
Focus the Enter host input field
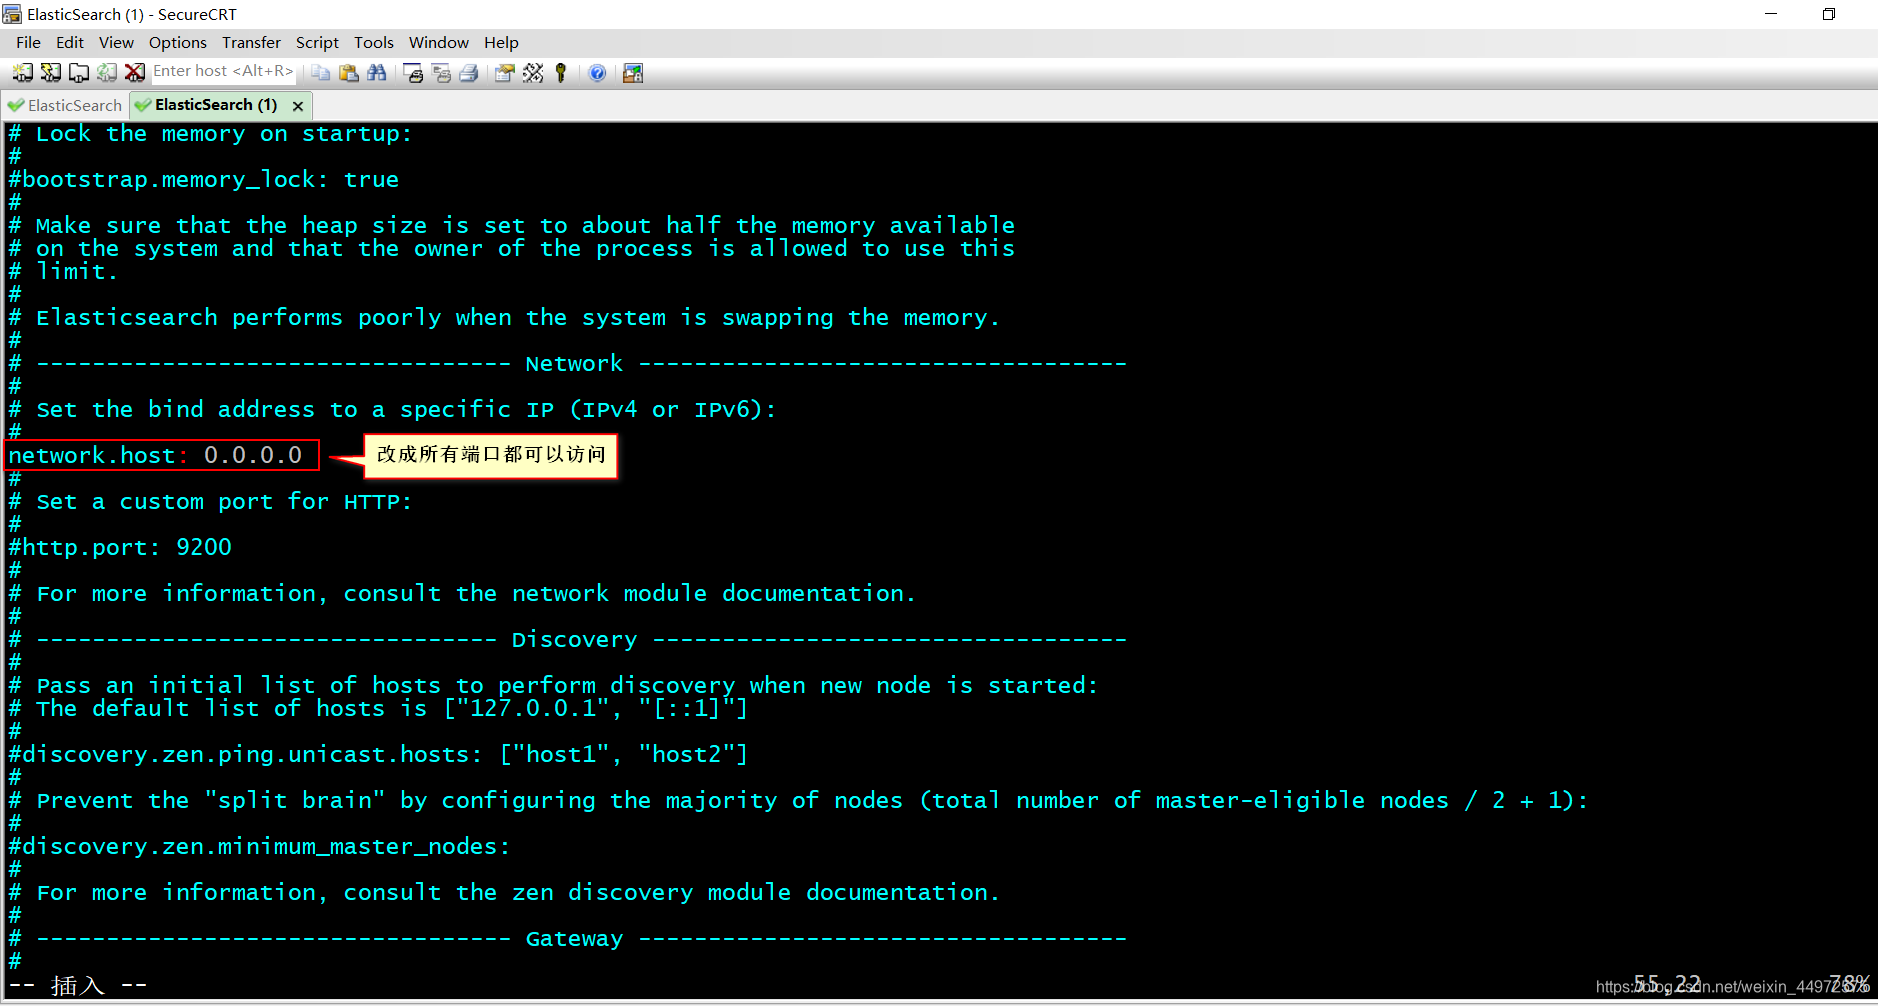click(223, 71)
